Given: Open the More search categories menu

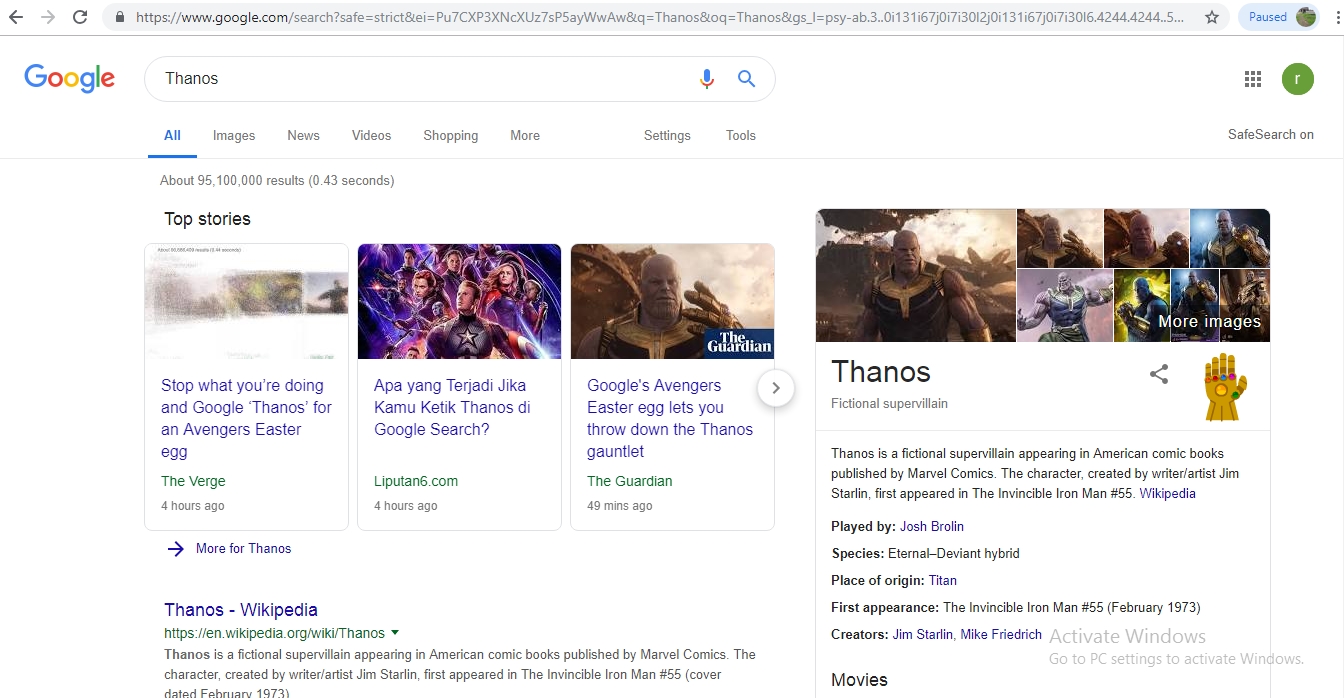Looking at the screenshot, I should tap(525, 135).
